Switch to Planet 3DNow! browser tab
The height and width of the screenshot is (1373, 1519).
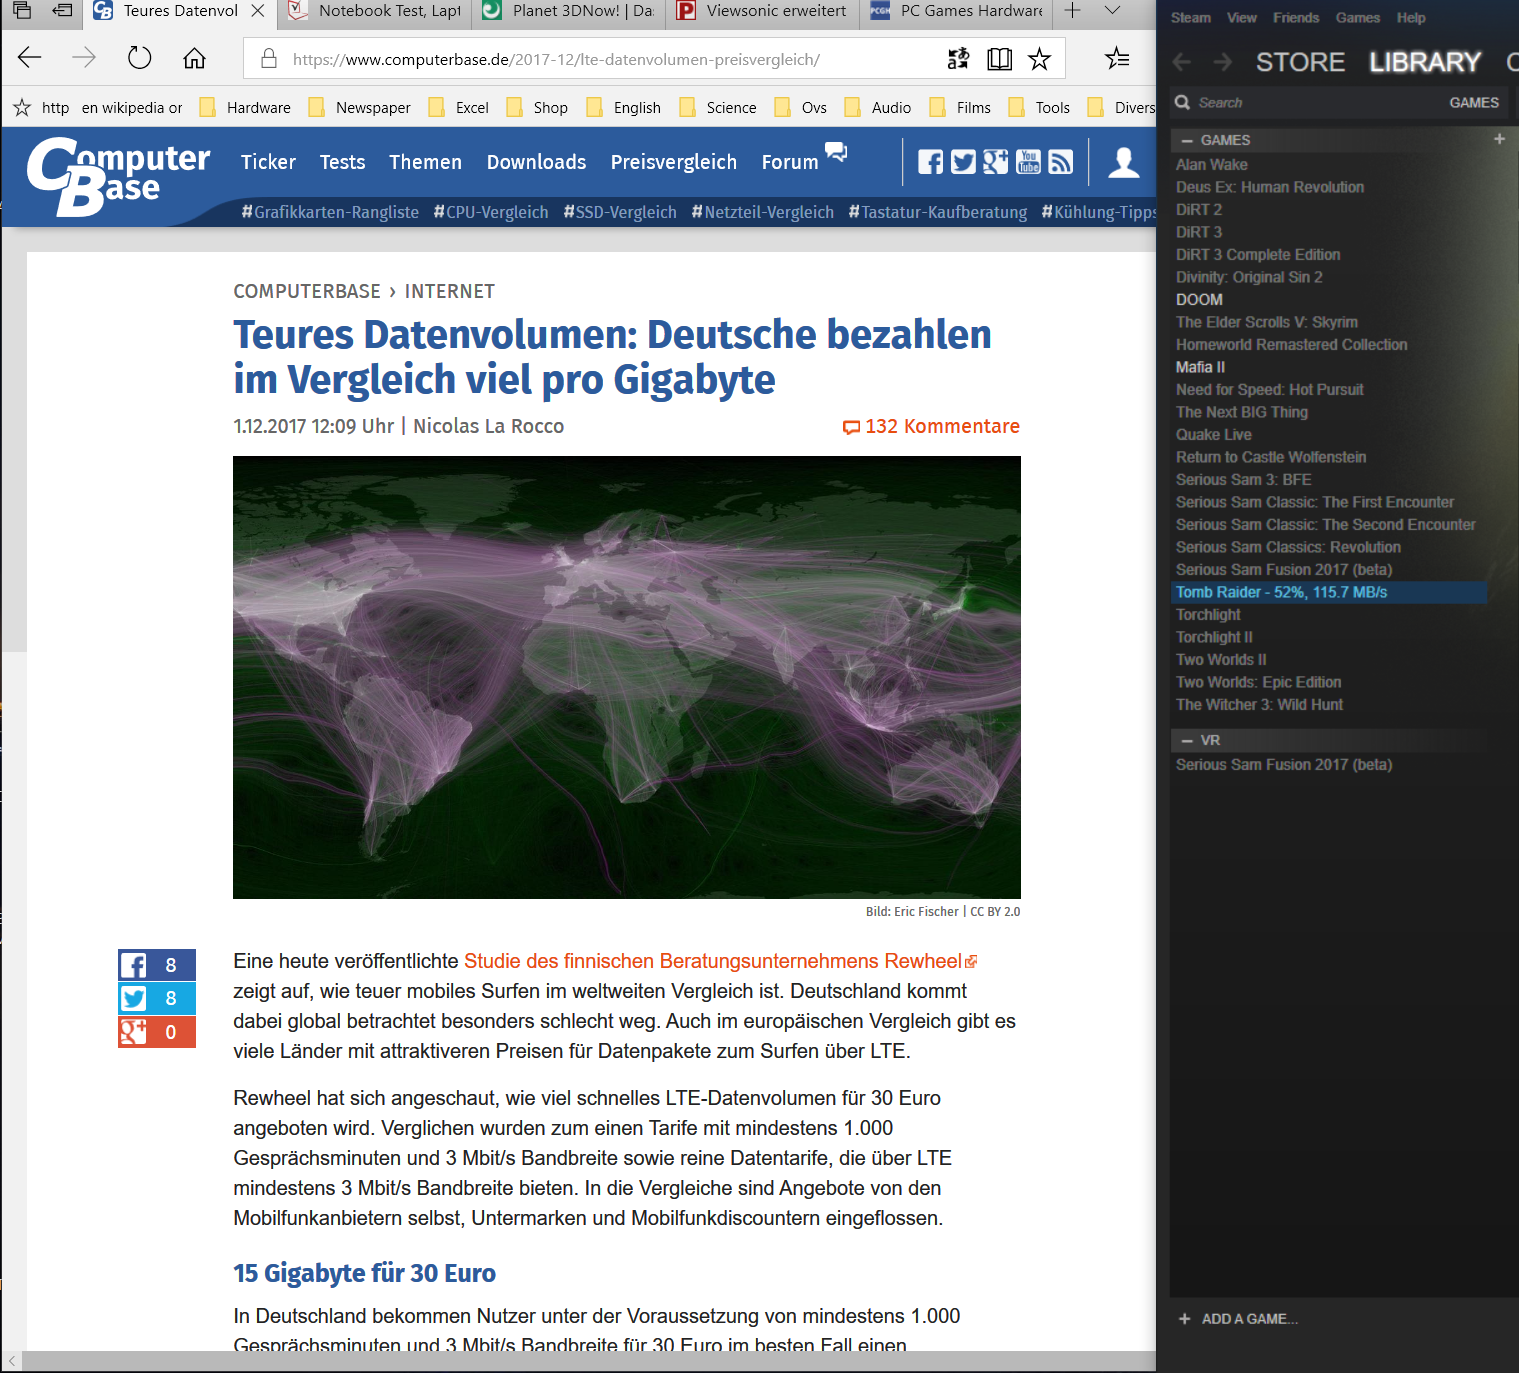(568, 11)
